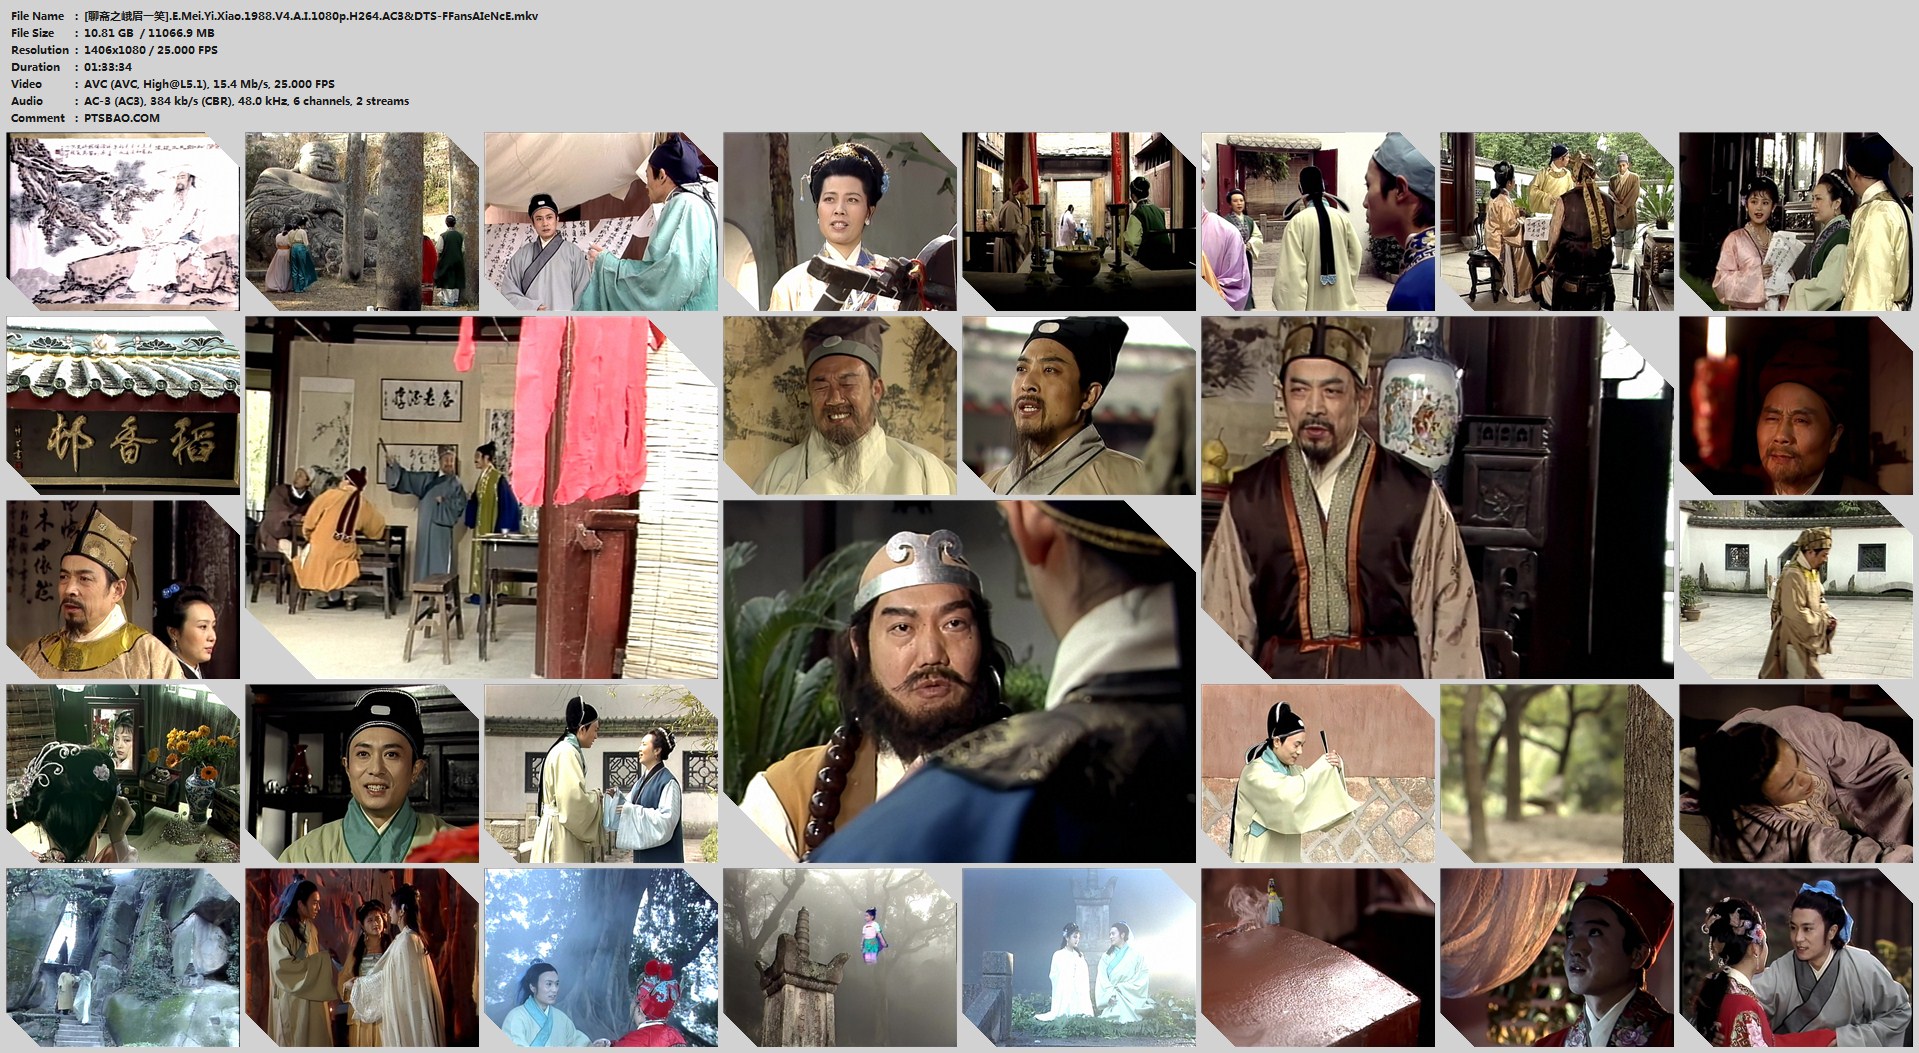1919x1053 pixels.
Task: Click the person sleeping on table thumbnail
Action: [1795, 773]
